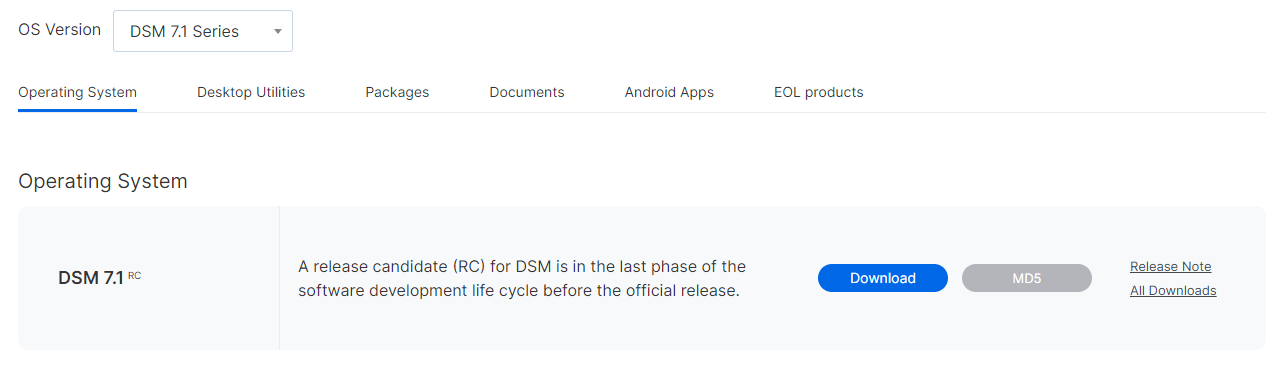Show the Android Apps tab
Viewport: 1277px width, 366px height.
[x=669, y=92]
